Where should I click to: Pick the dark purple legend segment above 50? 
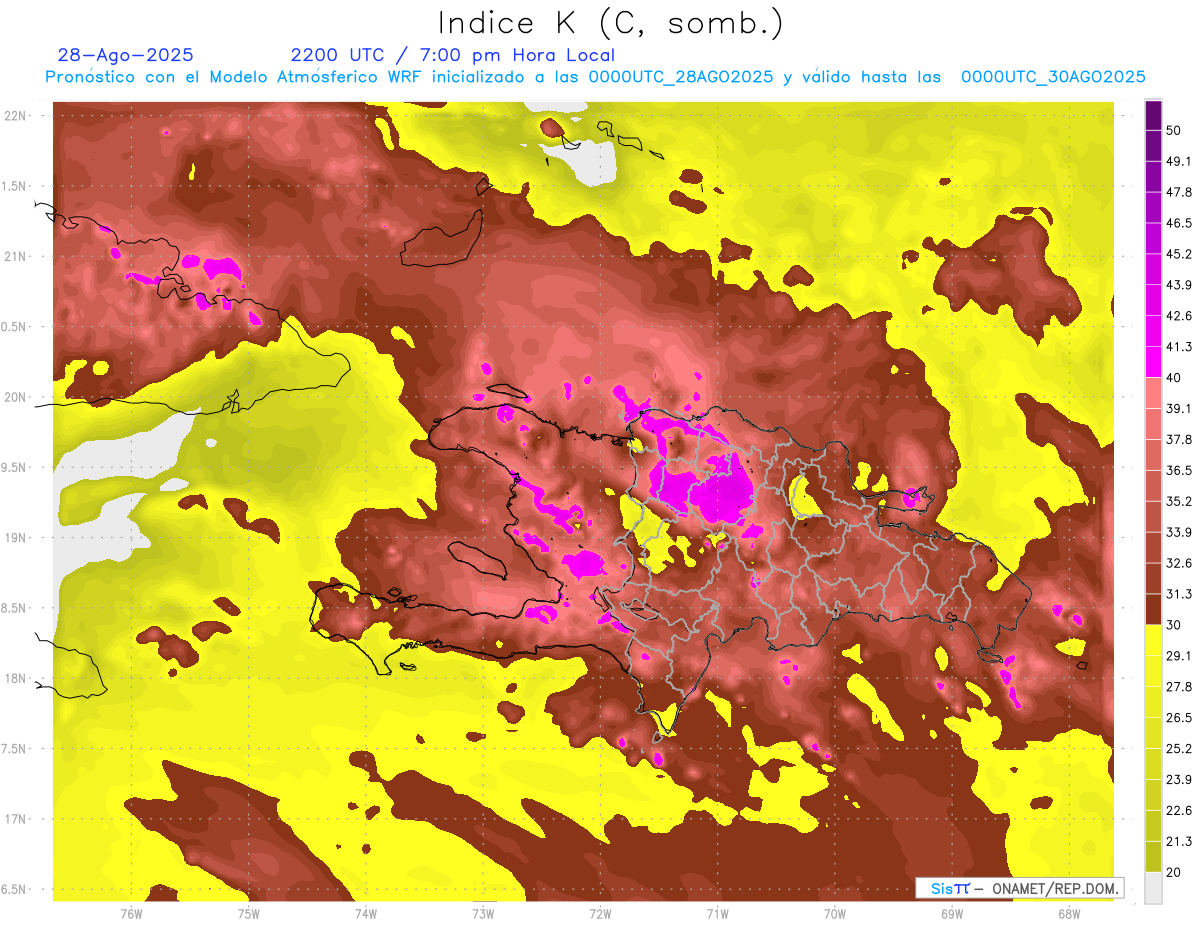pos(1153,115)
